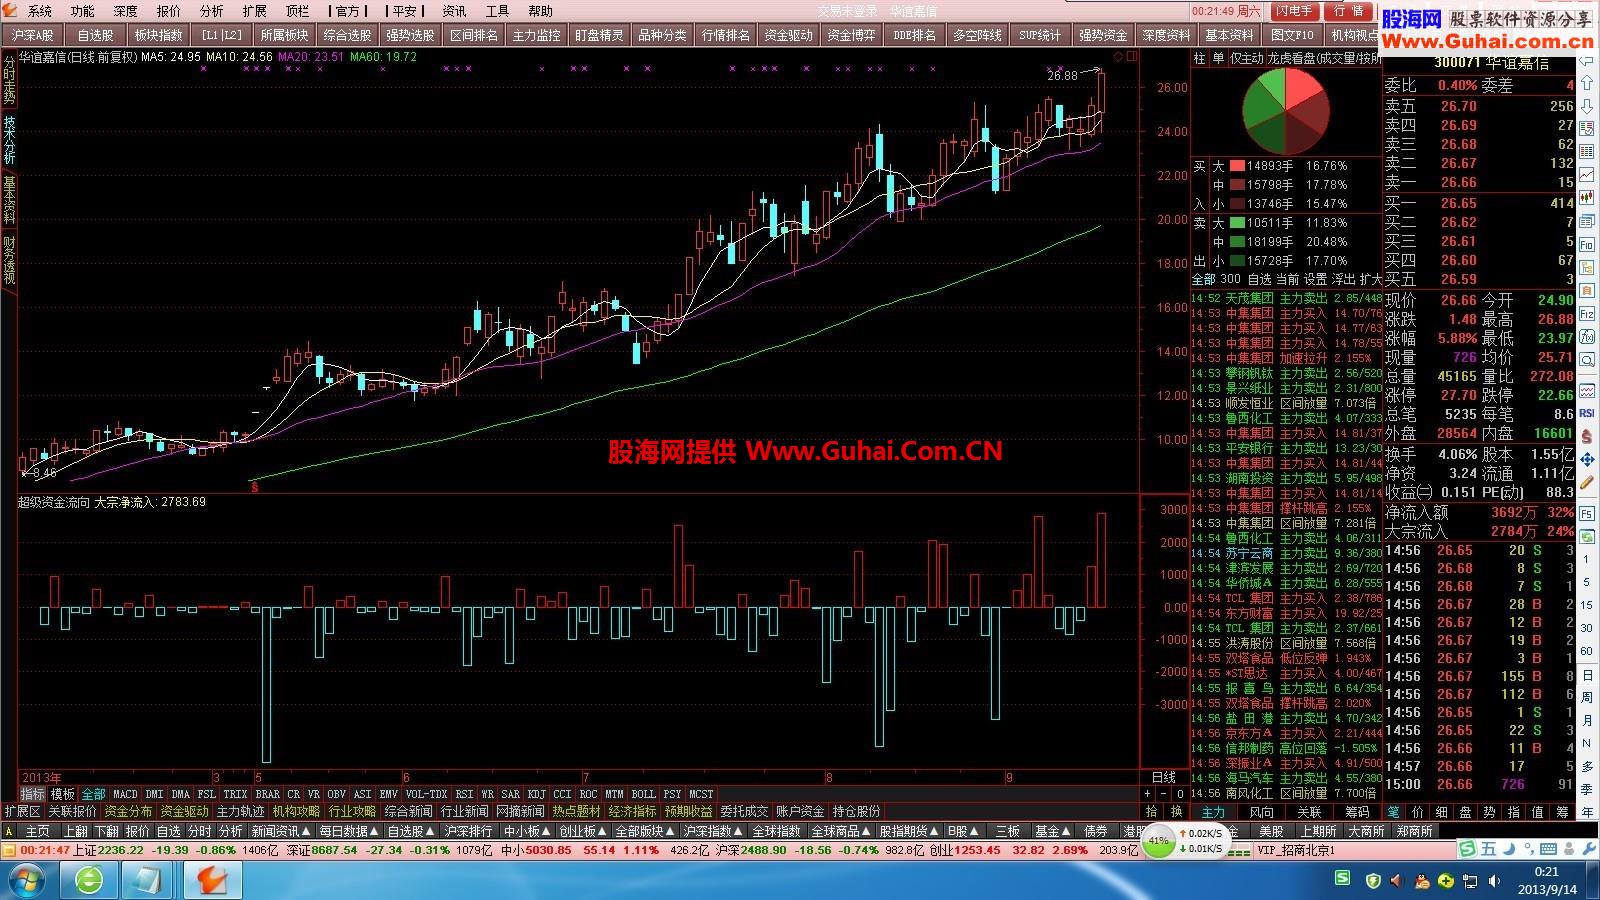Screen dimensions: 1600x900
Task: Click the moon icon in IME bar
Action: point(1509,848)
